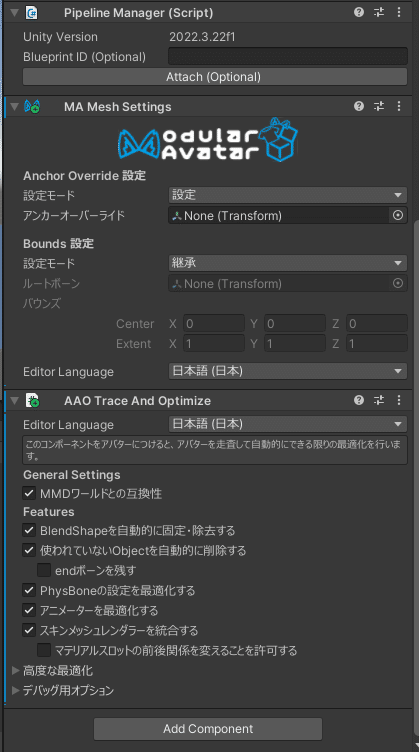Enable endボーンを残す checkbox
Screen dimensions: 419x752
point(44,570)
